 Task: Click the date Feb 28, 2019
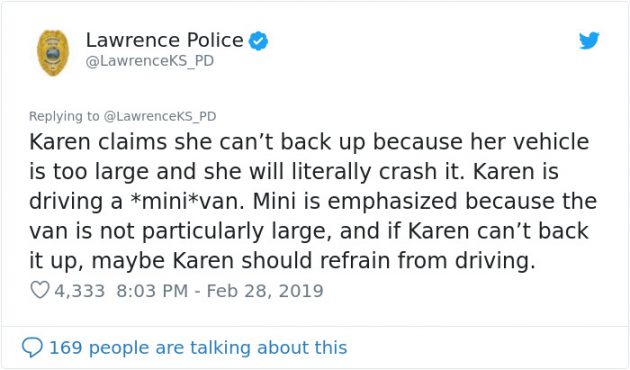pos(265,290)
